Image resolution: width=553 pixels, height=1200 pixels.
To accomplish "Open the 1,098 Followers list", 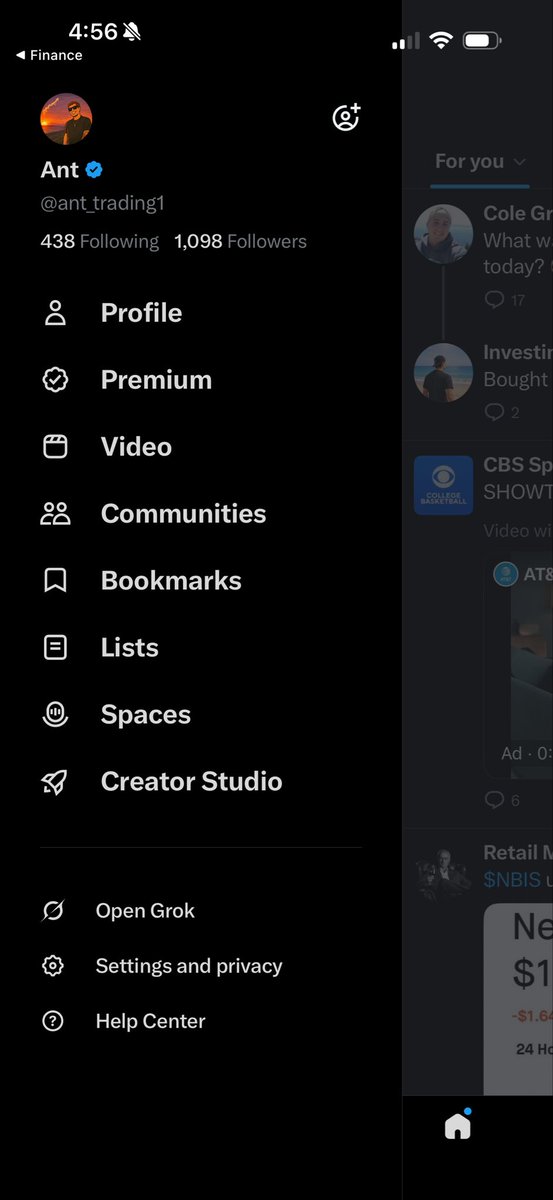I will click(x=240, y=241).
